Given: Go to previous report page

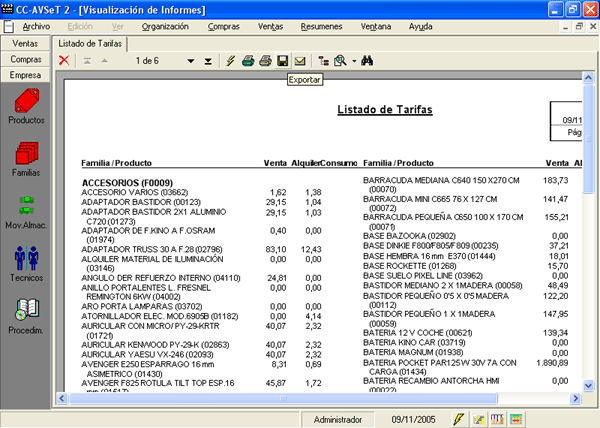Looking at the screenshot, I should click(x=104, y=61).
